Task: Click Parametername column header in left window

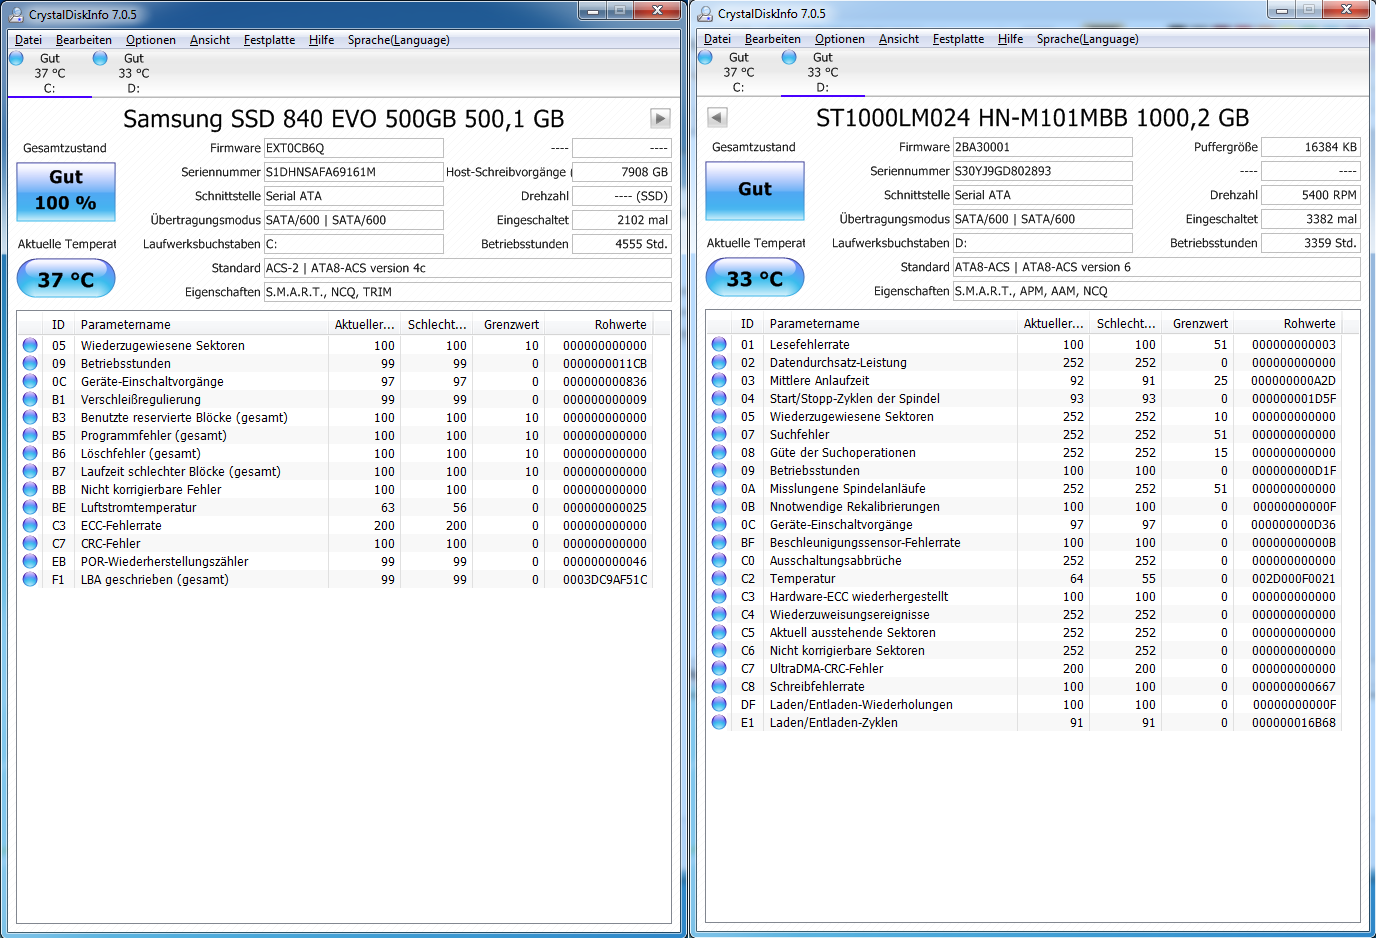Action: [202, 324]
